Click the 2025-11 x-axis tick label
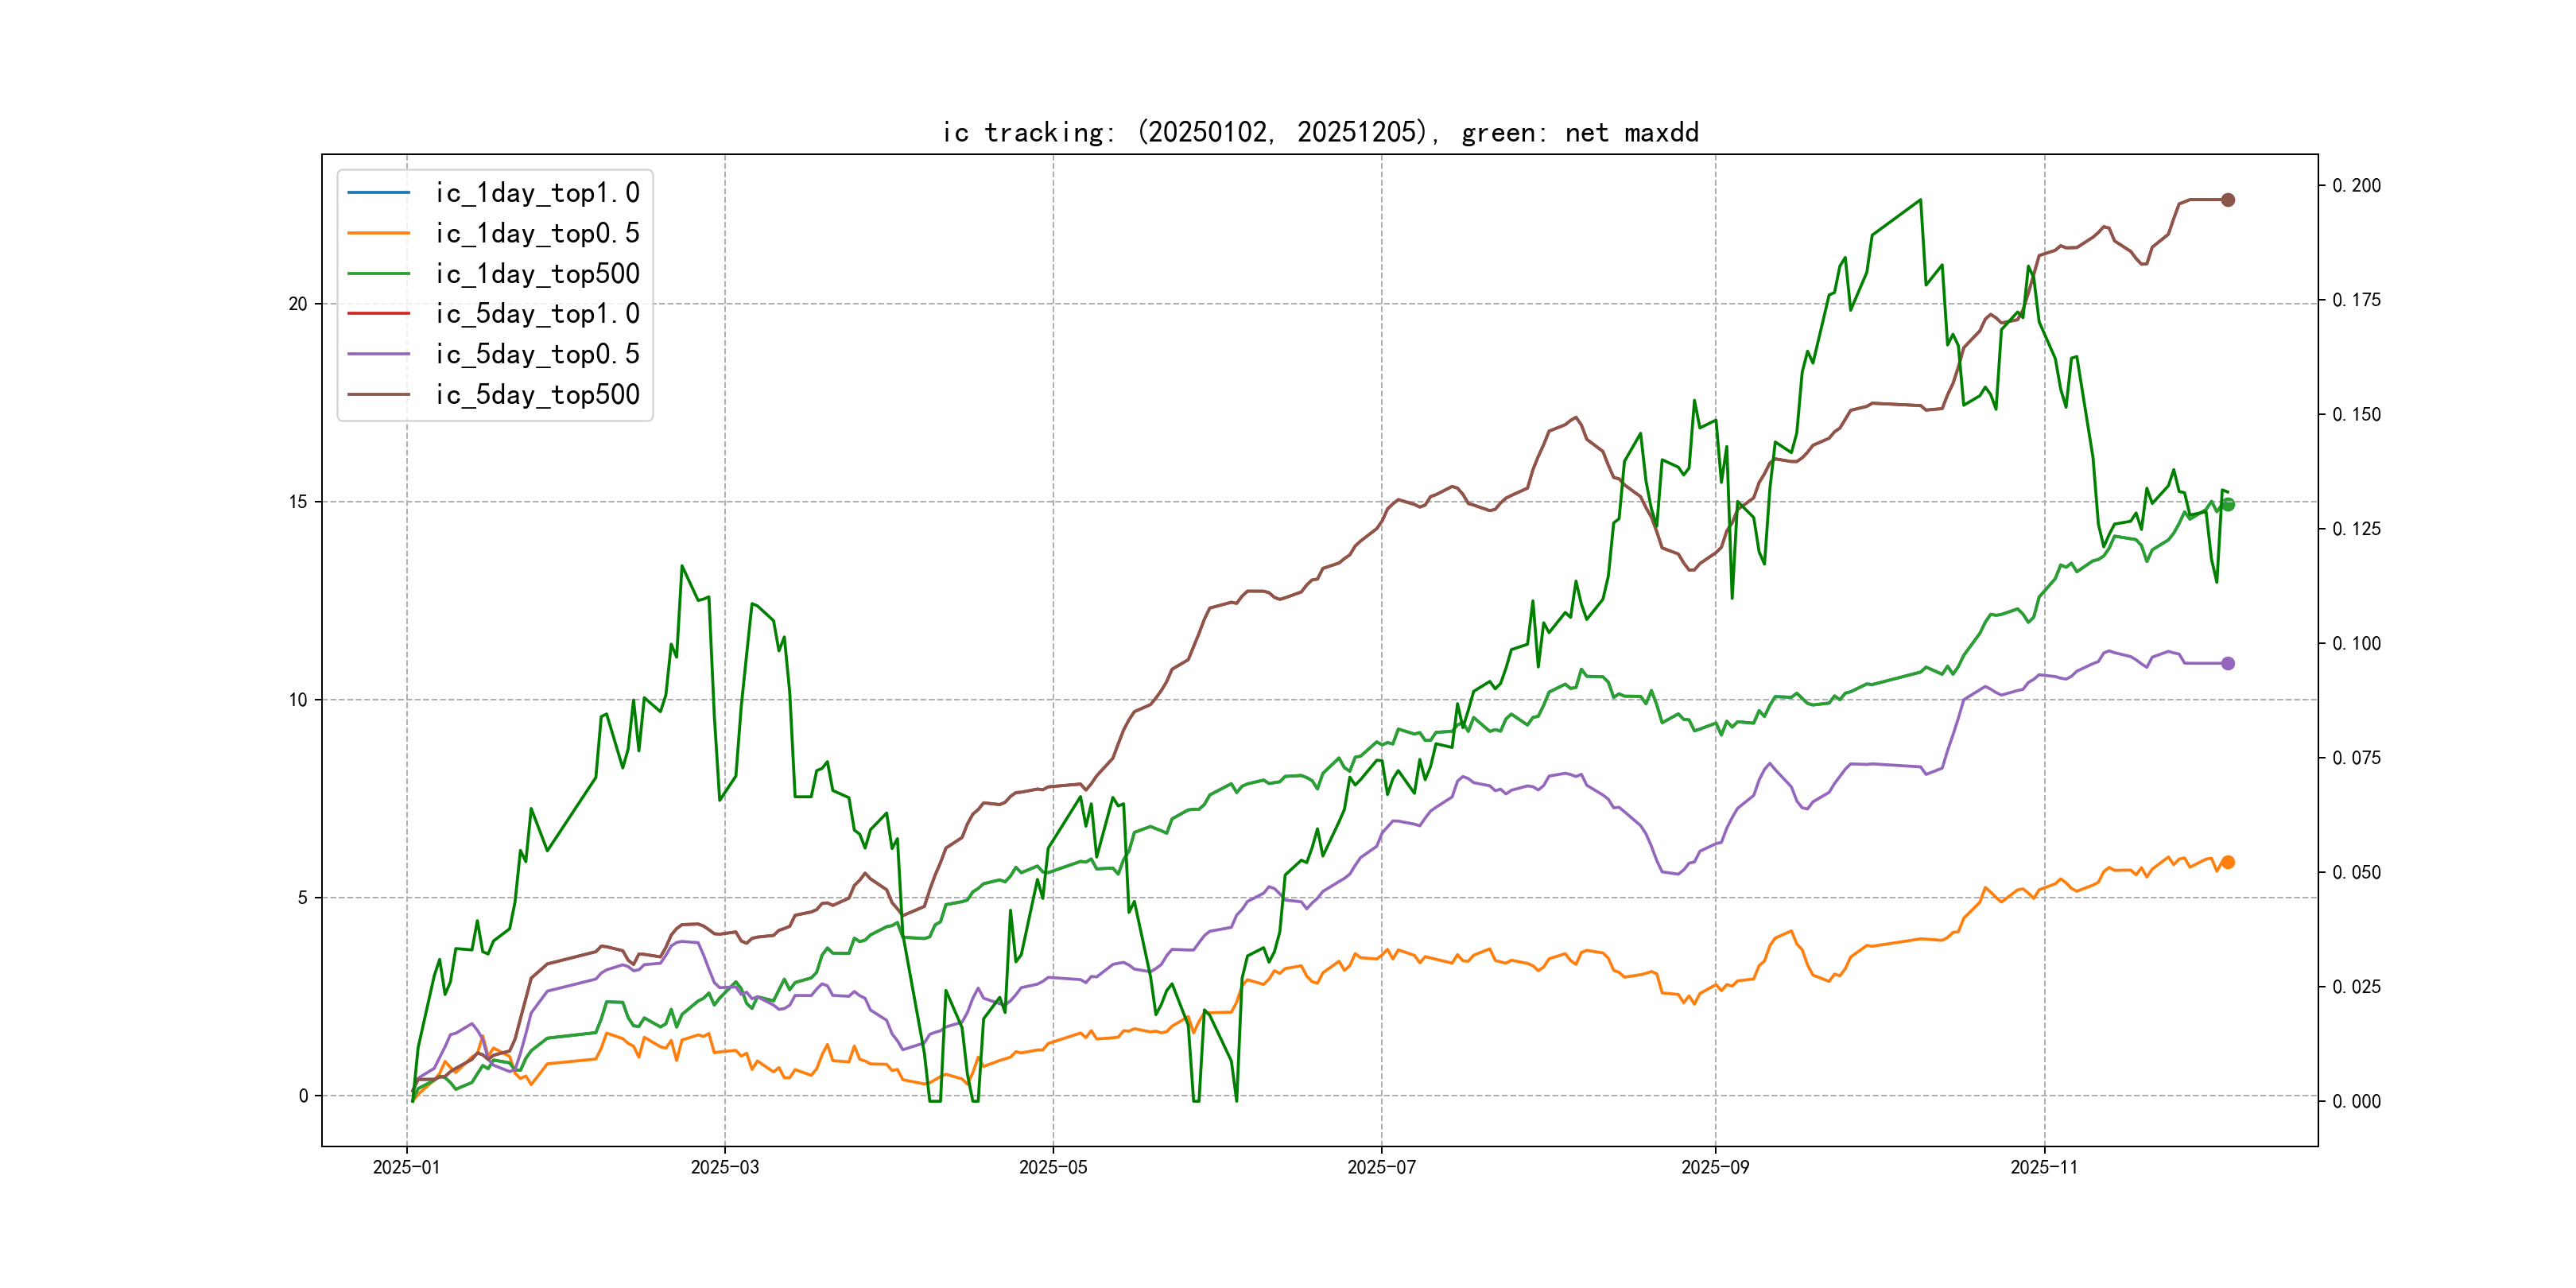 pos(2043,1167)
